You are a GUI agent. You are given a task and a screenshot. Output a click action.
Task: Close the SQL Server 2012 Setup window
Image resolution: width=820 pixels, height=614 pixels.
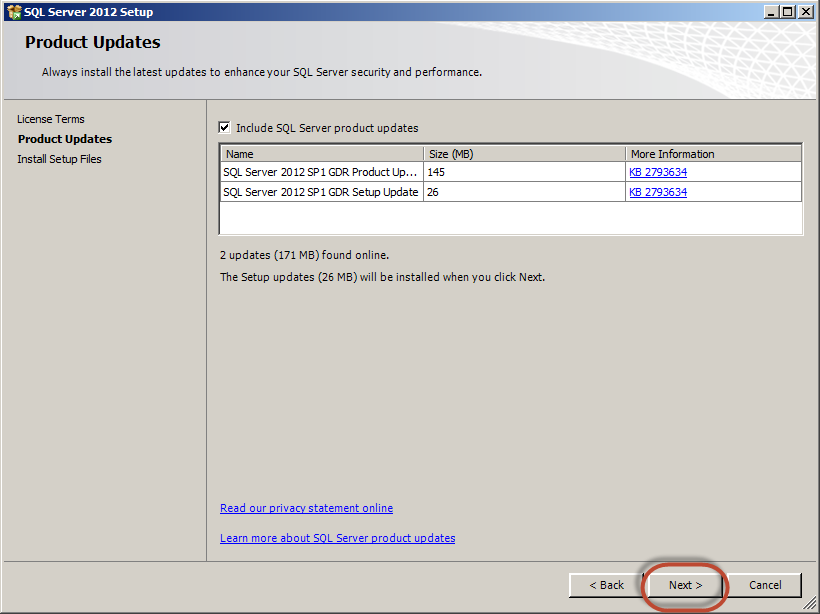(805, 12)
